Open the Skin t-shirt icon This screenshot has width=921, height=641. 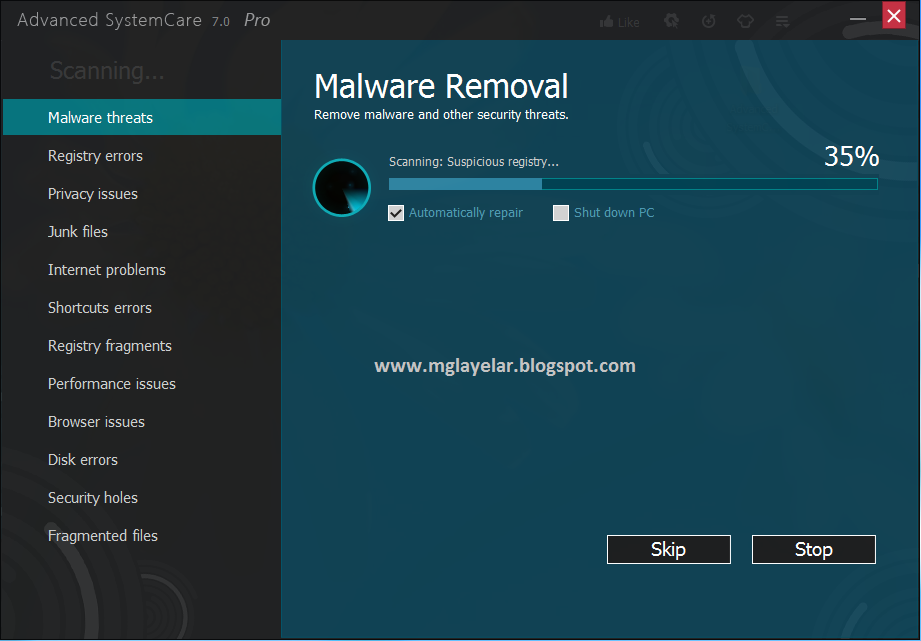[x=745, y=22]
